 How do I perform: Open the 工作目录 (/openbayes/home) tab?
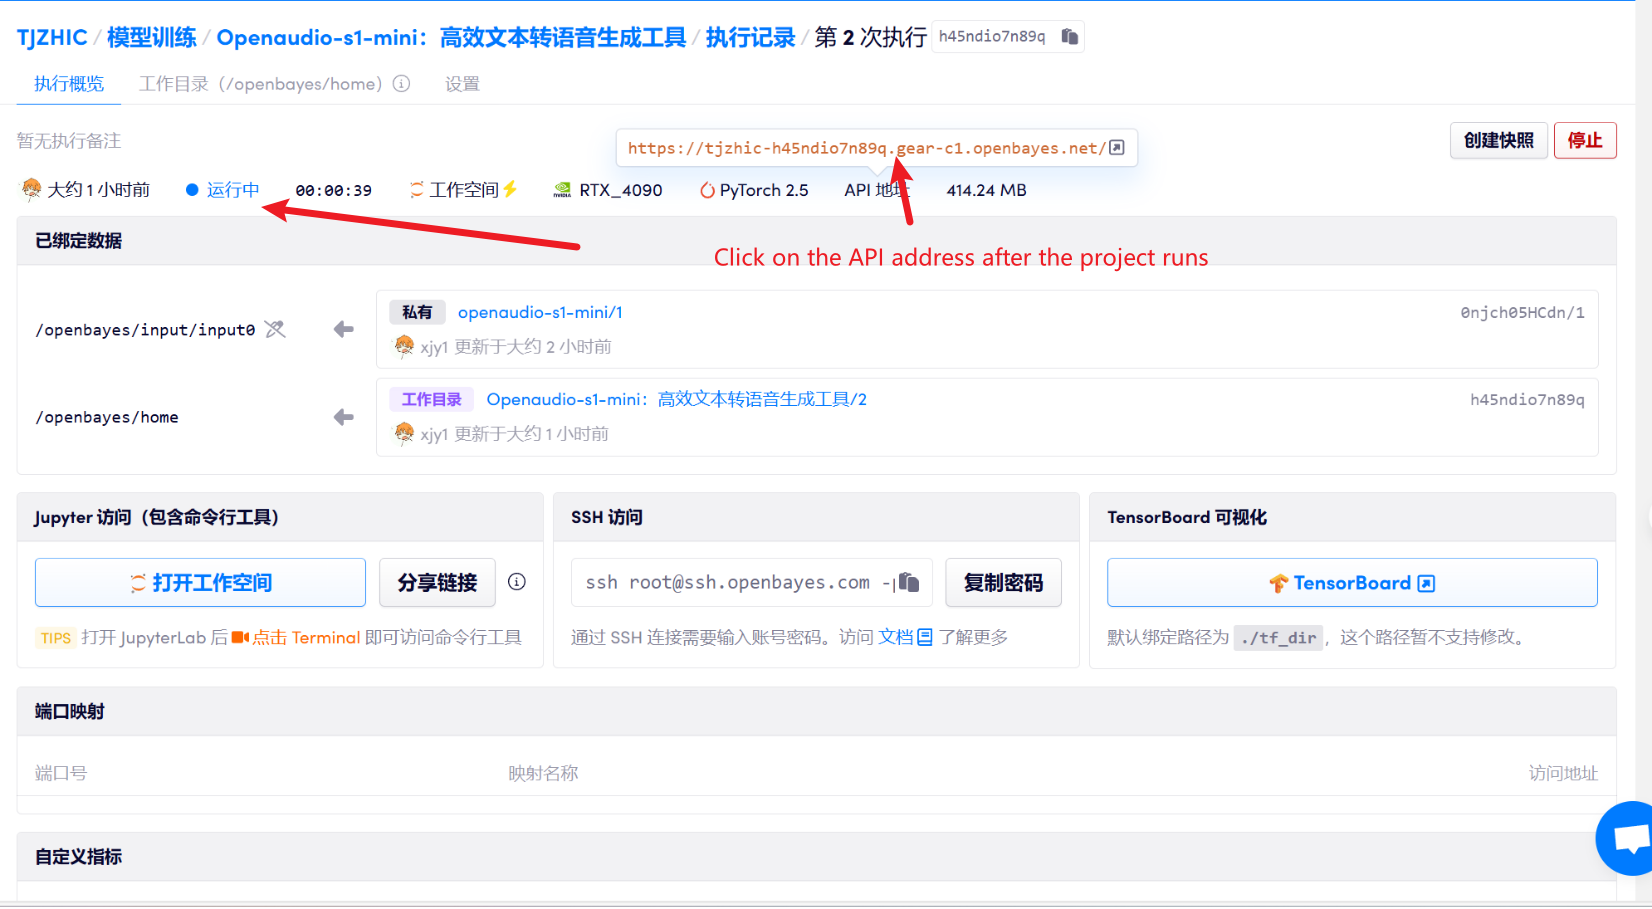point(260,84)
